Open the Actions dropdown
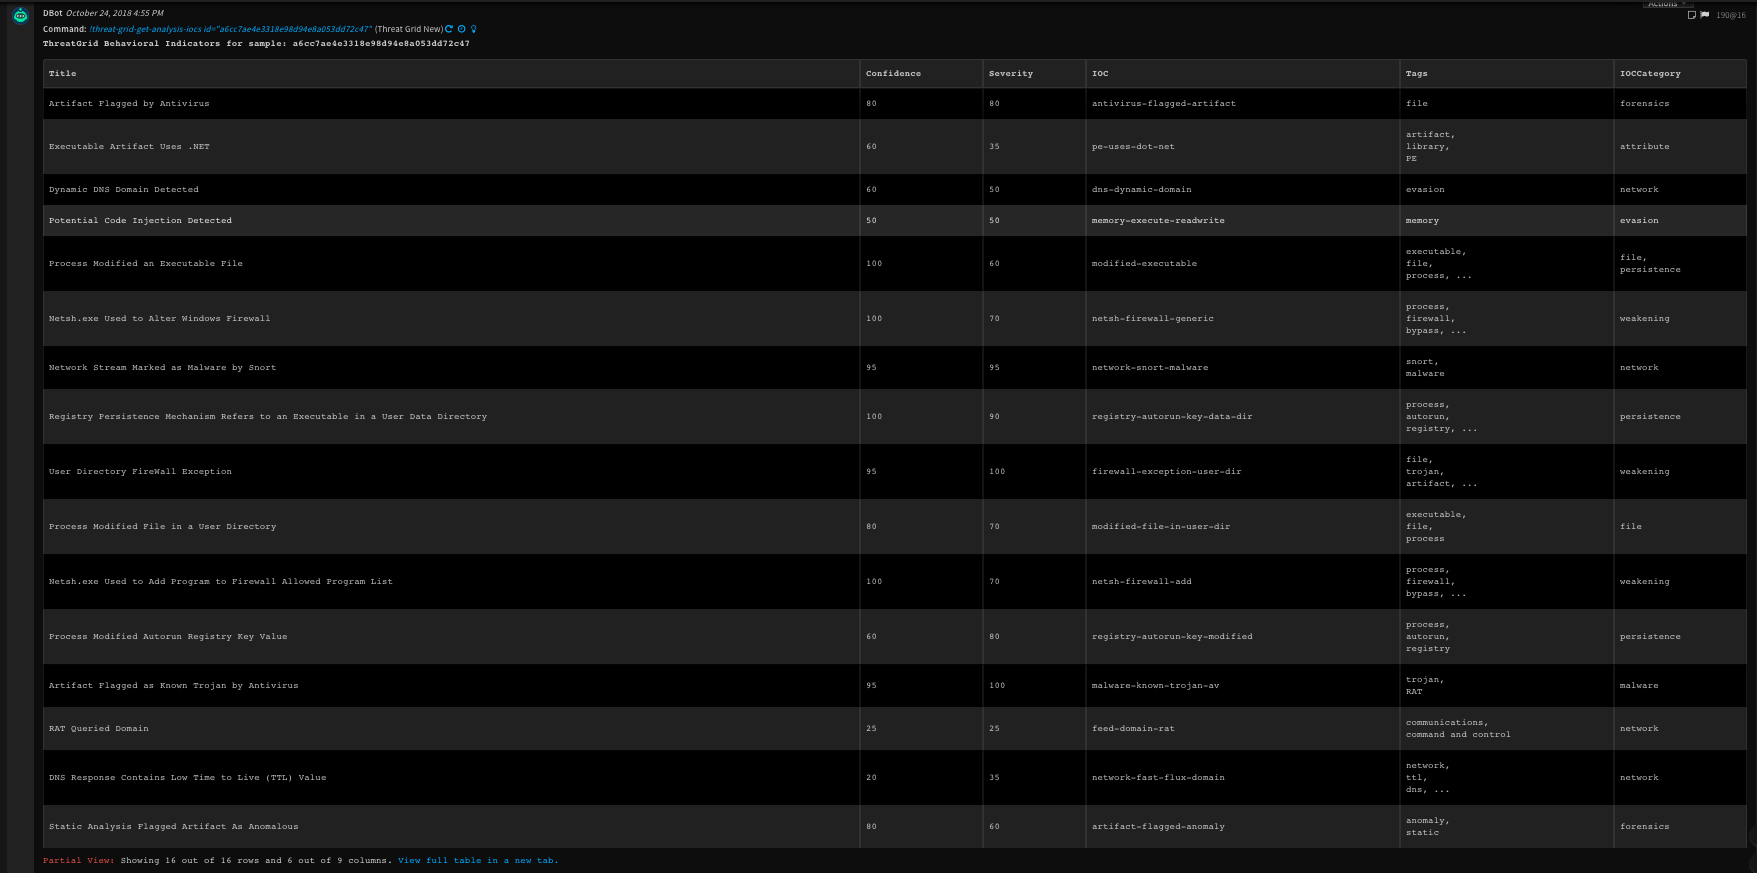 point(1666,4)
